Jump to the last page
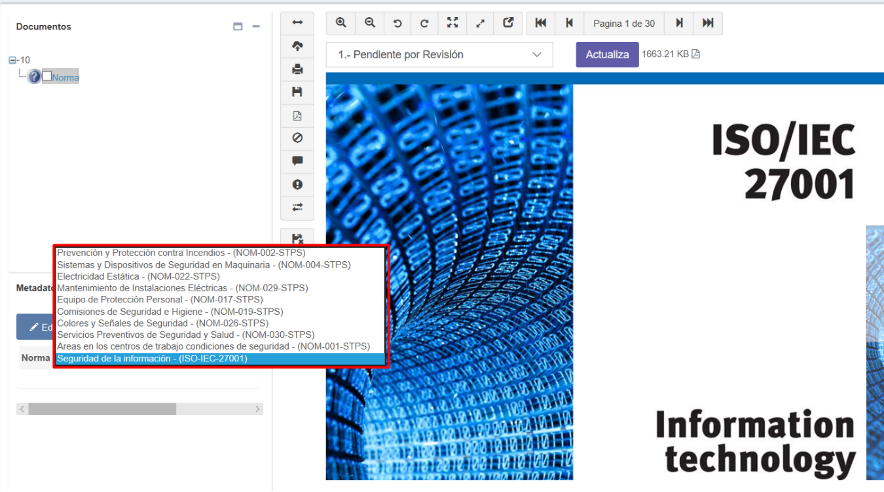 point(708,23)
